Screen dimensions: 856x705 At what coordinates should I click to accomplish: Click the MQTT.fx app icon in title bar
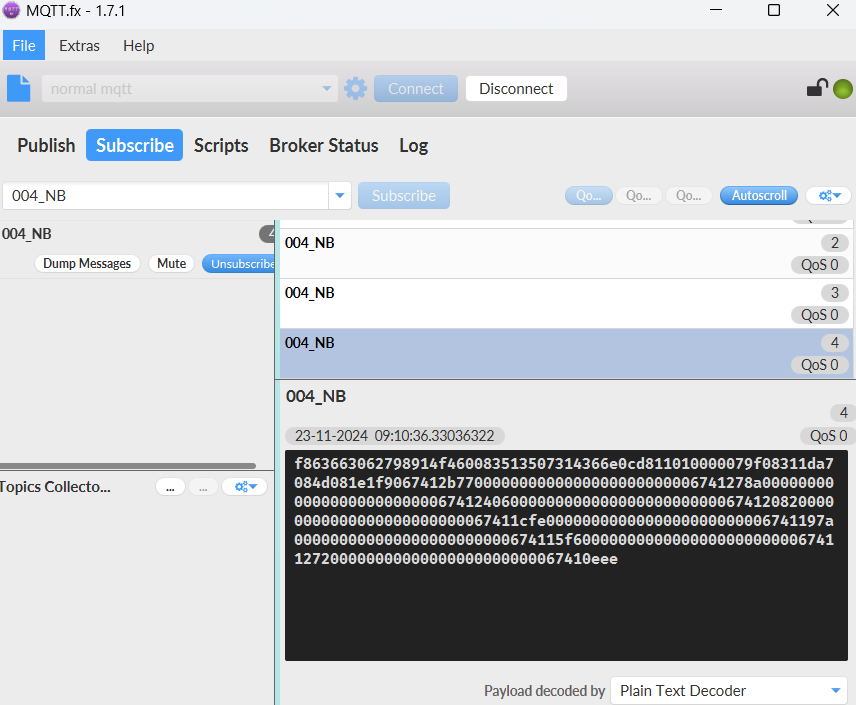point(11,10)
